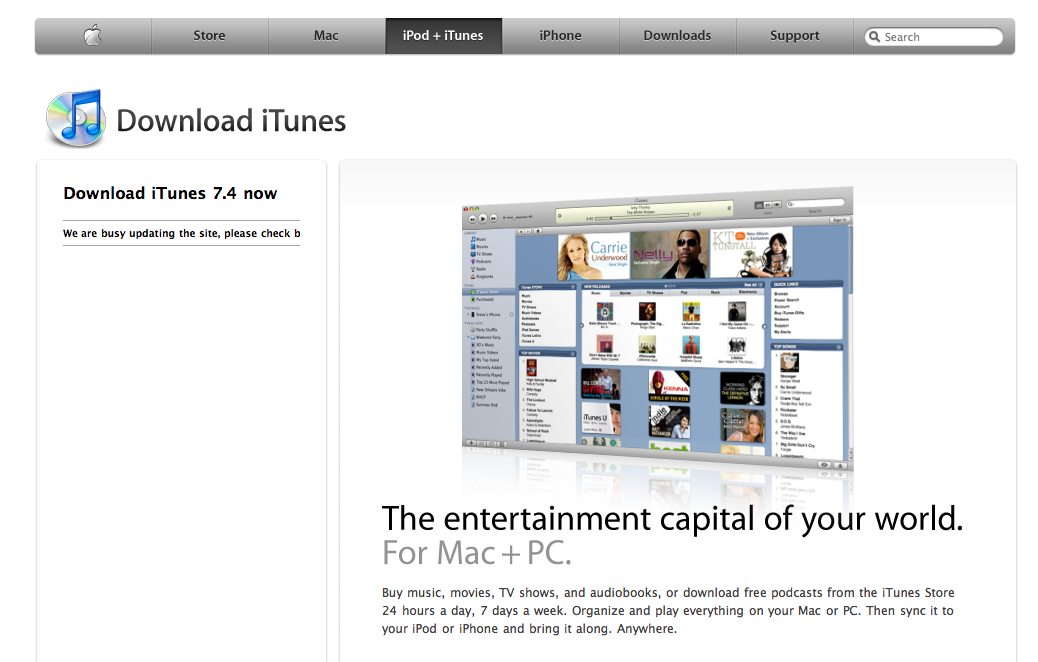Viewport: 1038px width, 662px height.
Task: Open the iPhone tab
Action: 560,36
